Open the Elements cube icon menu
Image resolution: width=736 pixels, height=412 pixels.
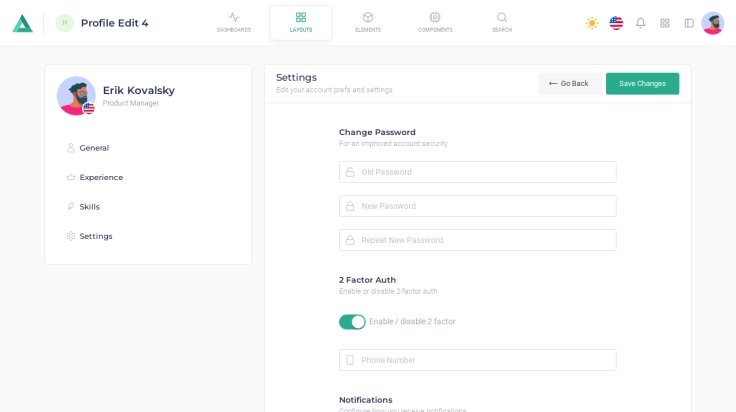point(368,22)
